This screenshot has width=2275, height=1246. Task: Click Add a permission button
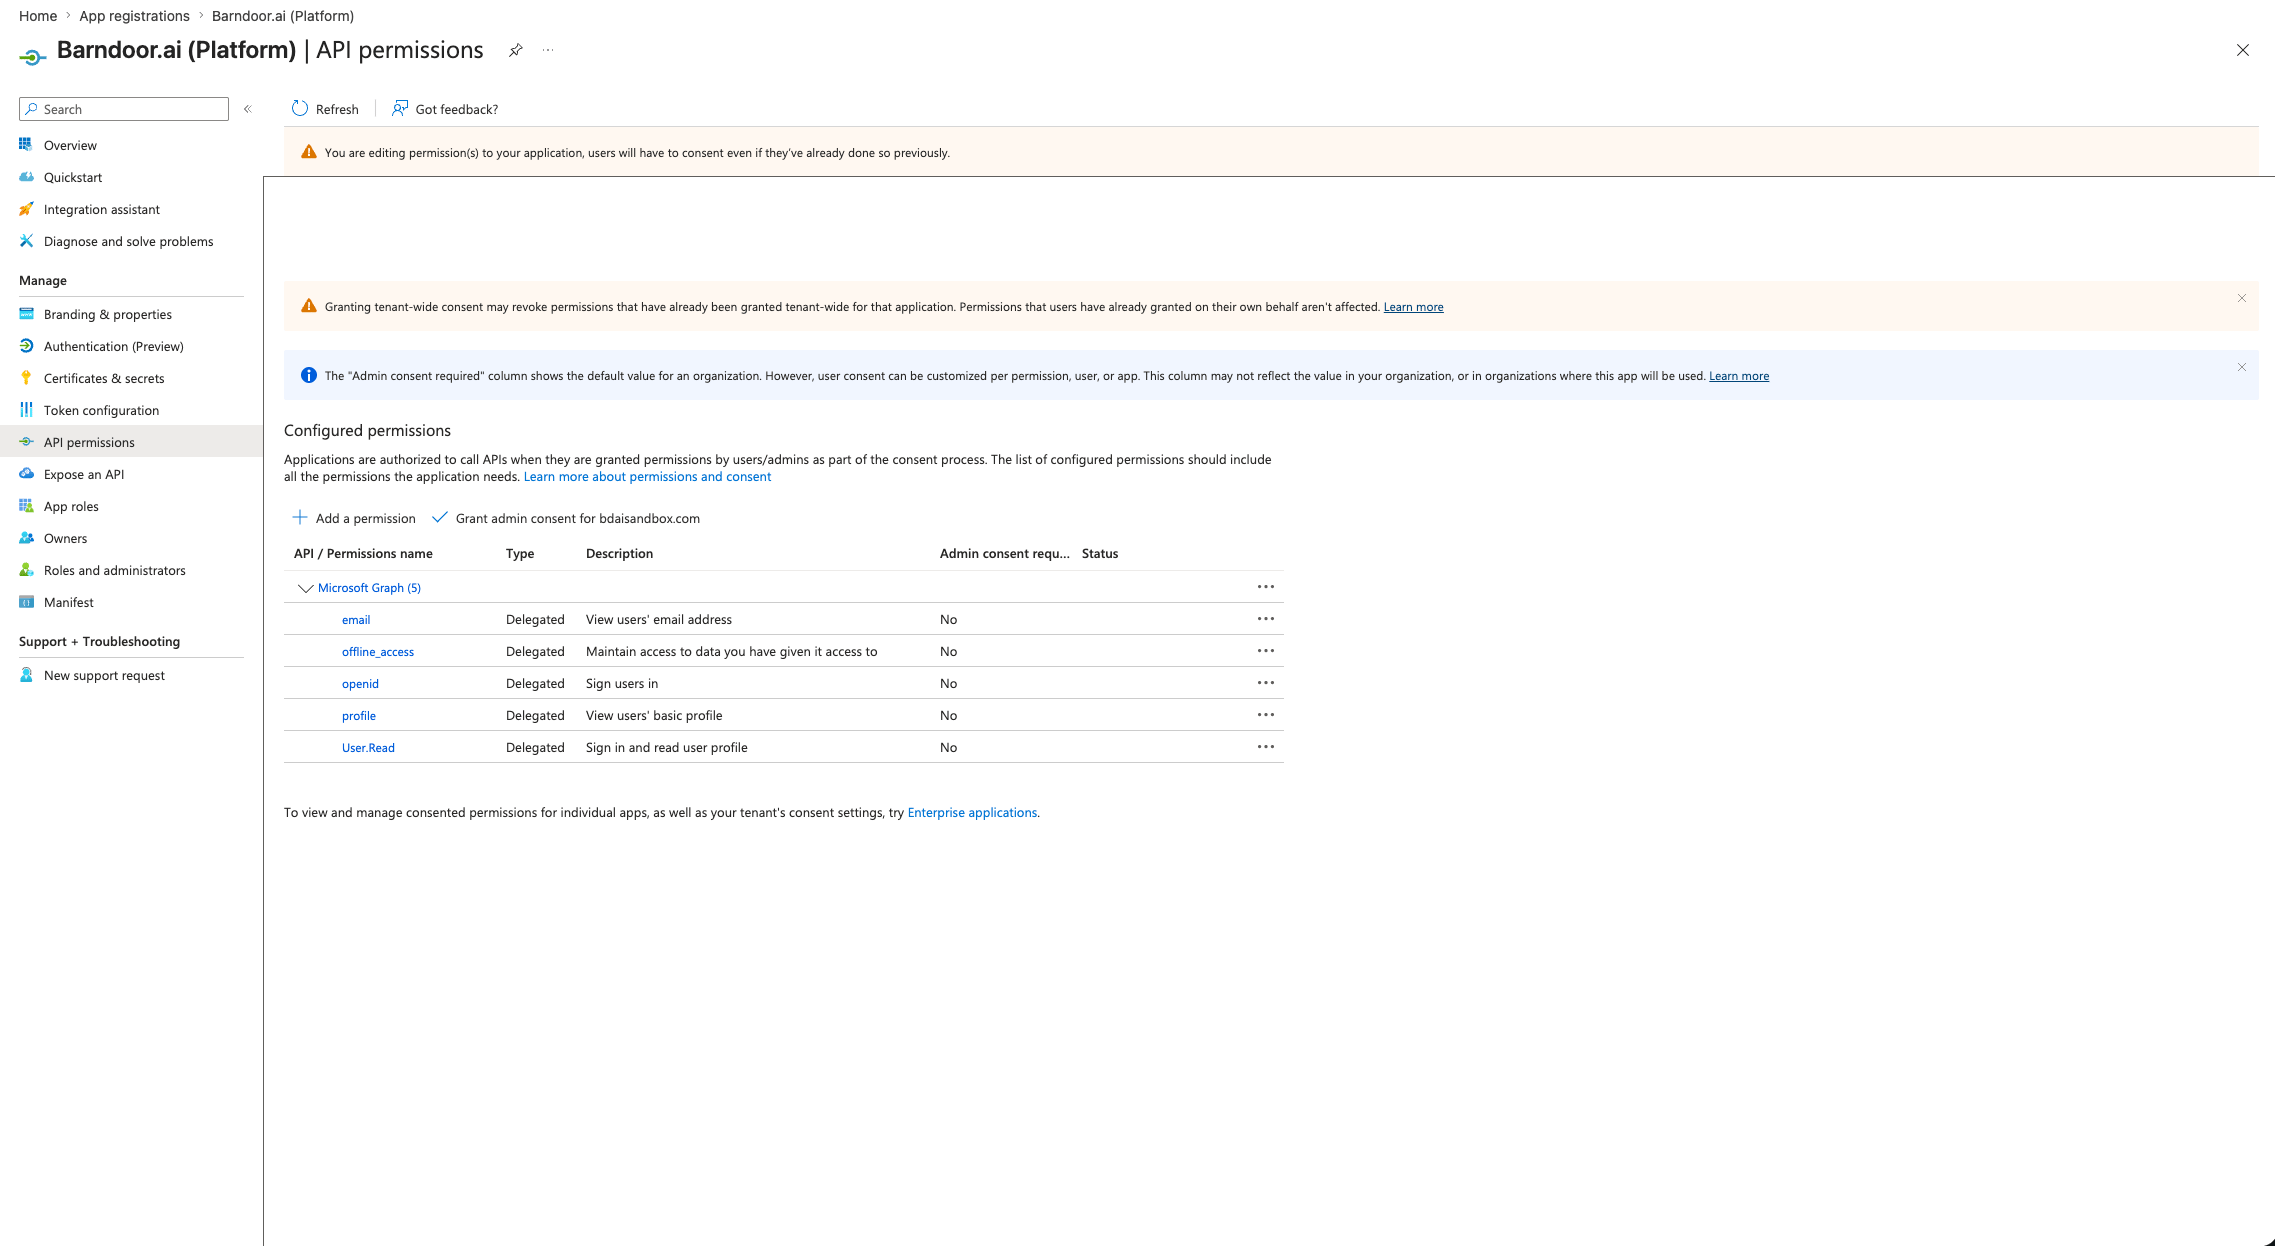point(353,518)
